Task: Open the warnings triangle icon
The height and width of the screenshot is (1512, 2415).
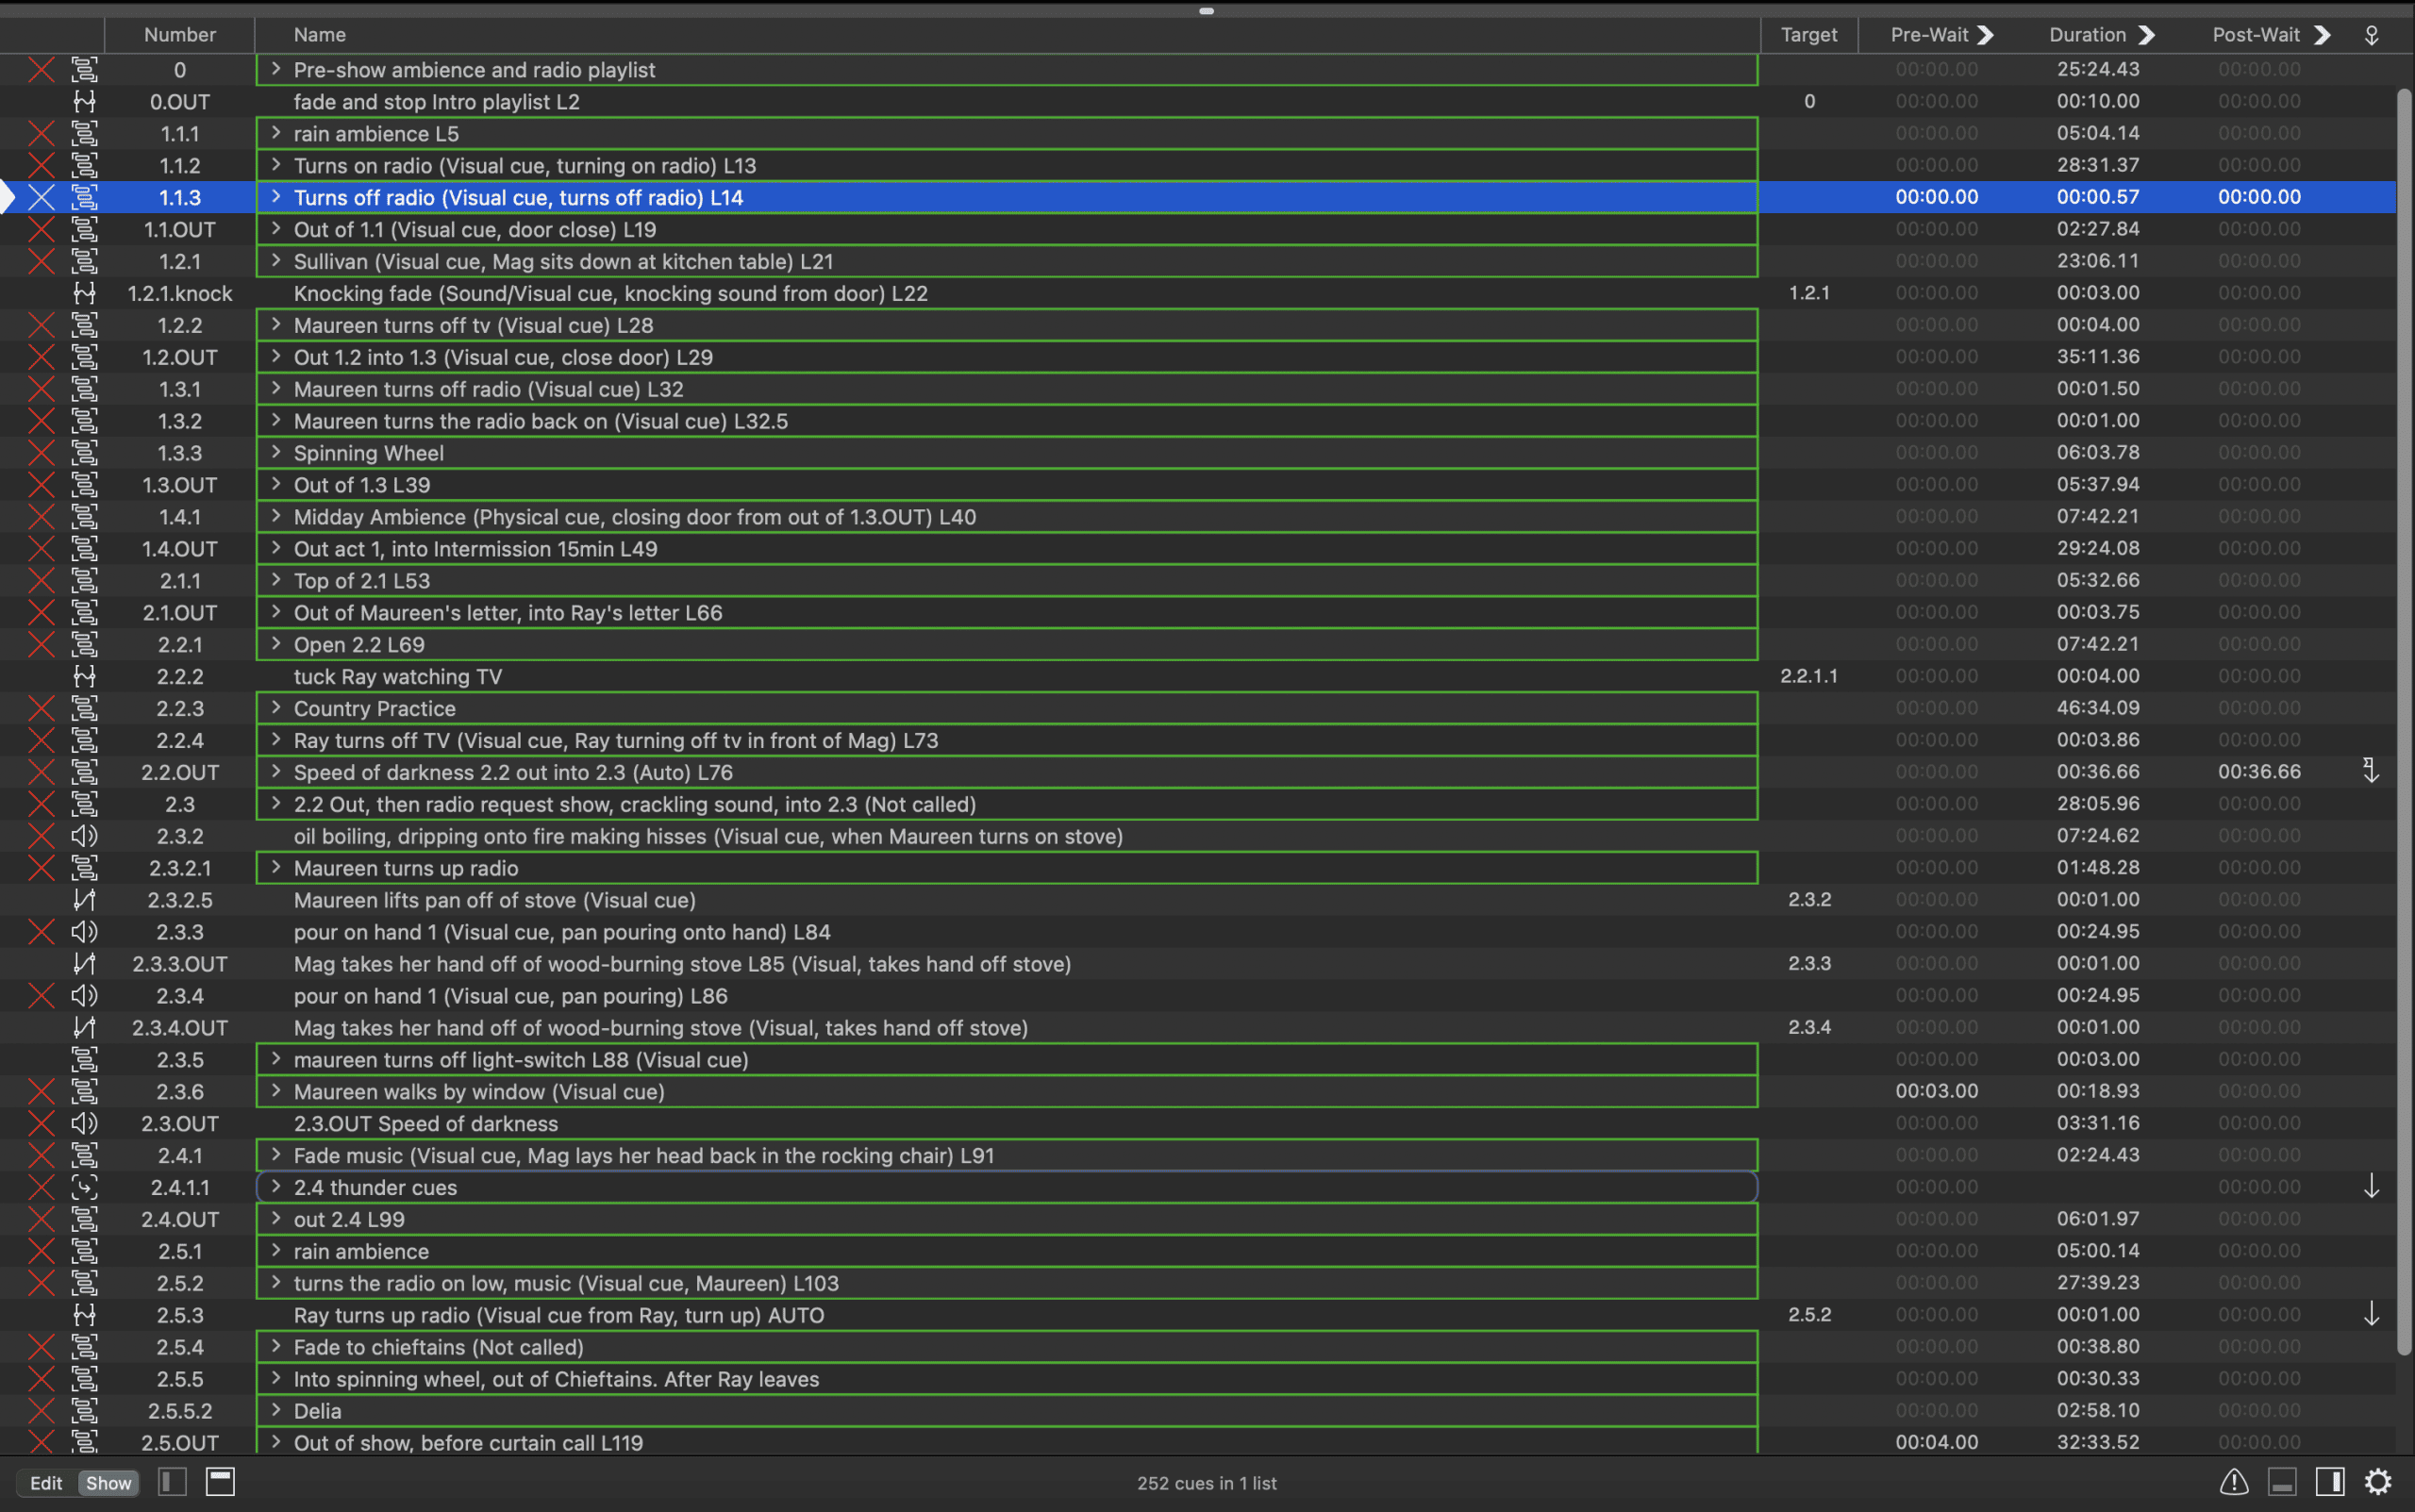Action: pyautogui.click(x=2234, y=1482)
